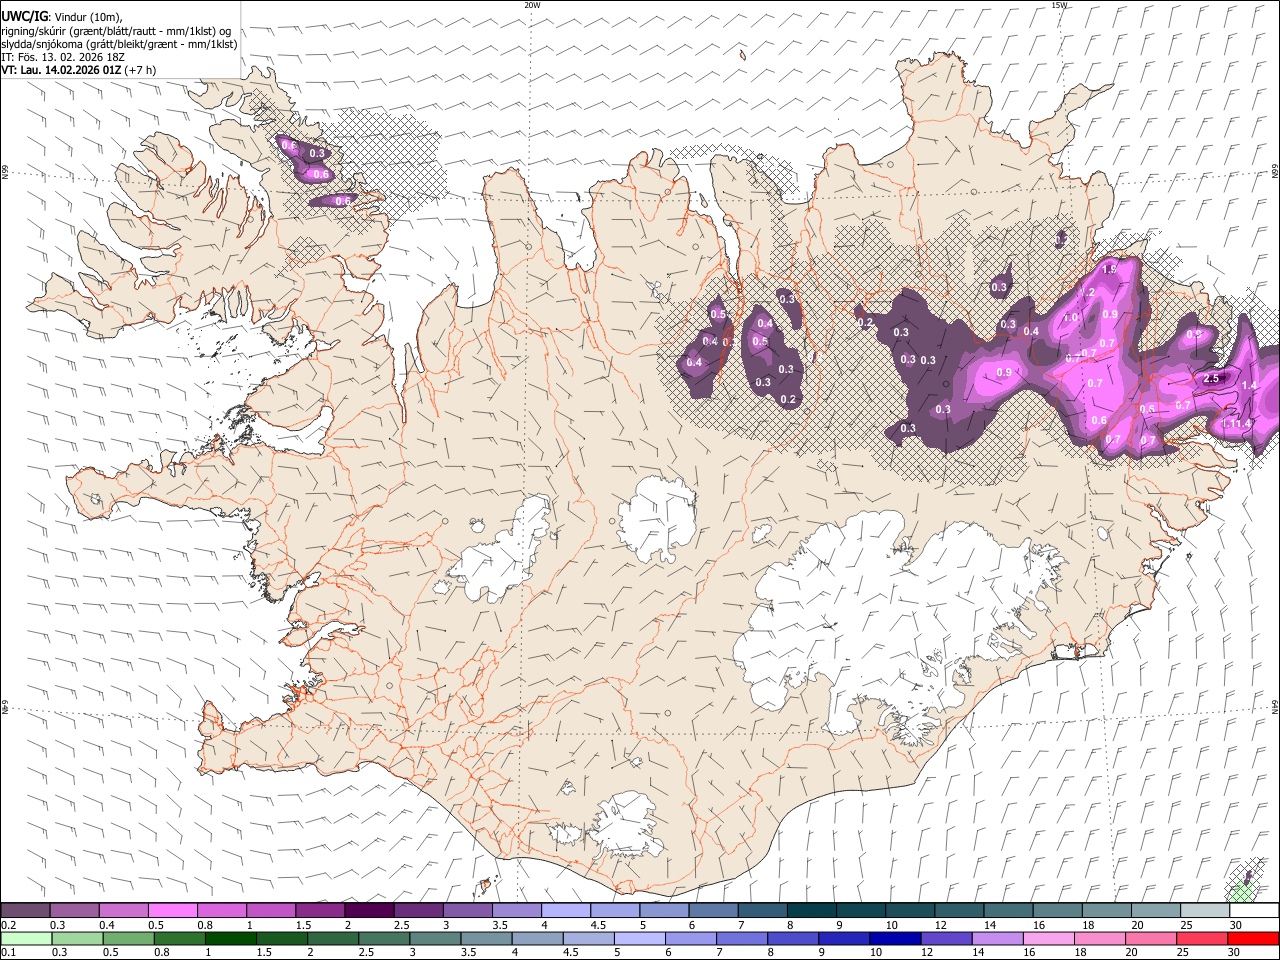This screenshot has width=1280, height=960.
Task: Click the round white Hofsjökull glacier in central Iceland
Action: (657, 517)
